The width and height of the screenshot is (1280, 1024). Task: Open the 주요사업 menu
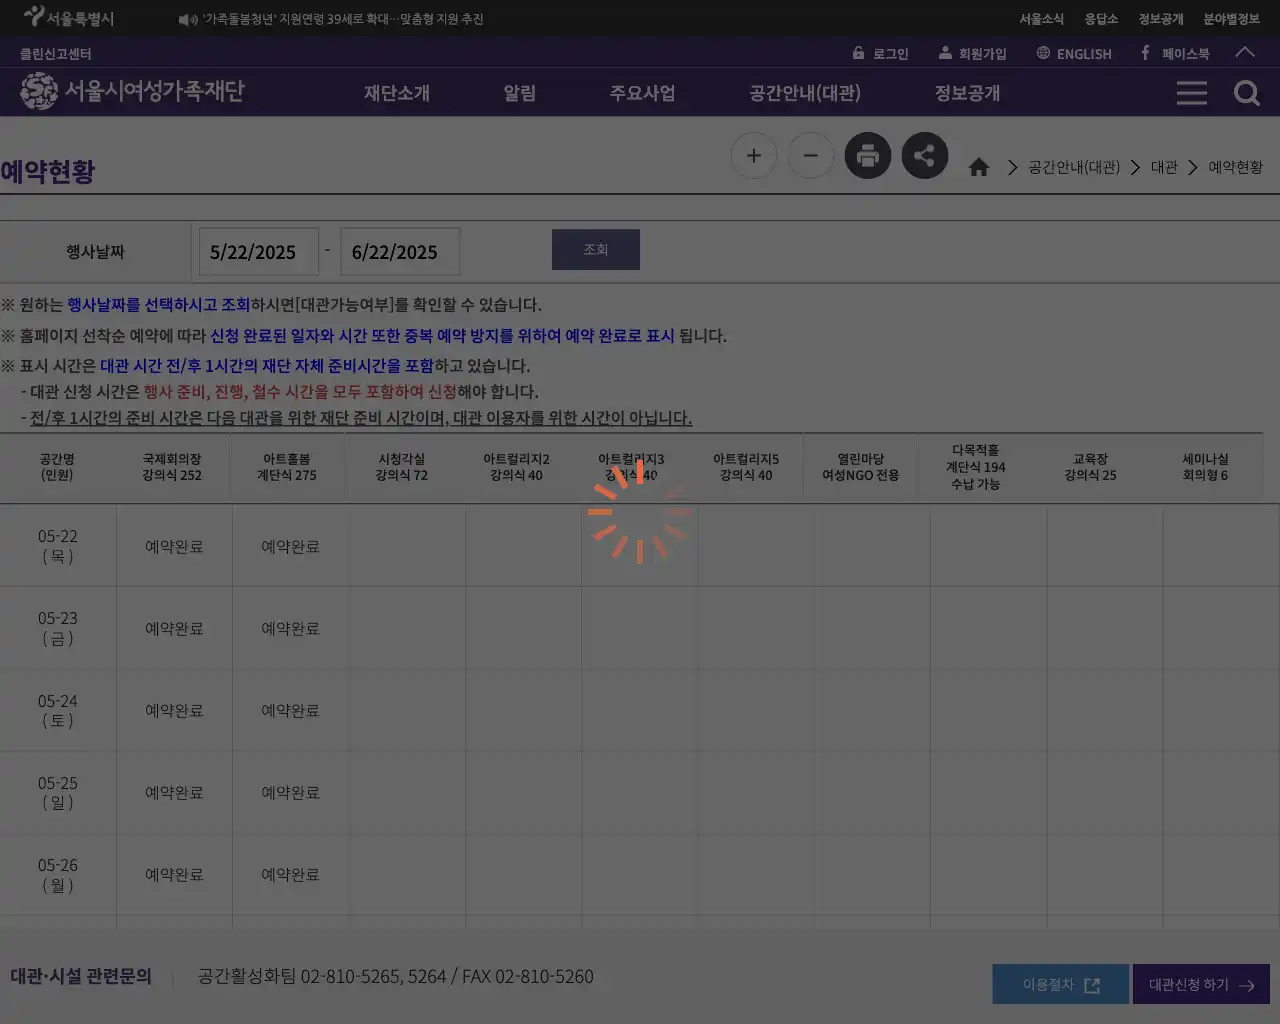644,92
